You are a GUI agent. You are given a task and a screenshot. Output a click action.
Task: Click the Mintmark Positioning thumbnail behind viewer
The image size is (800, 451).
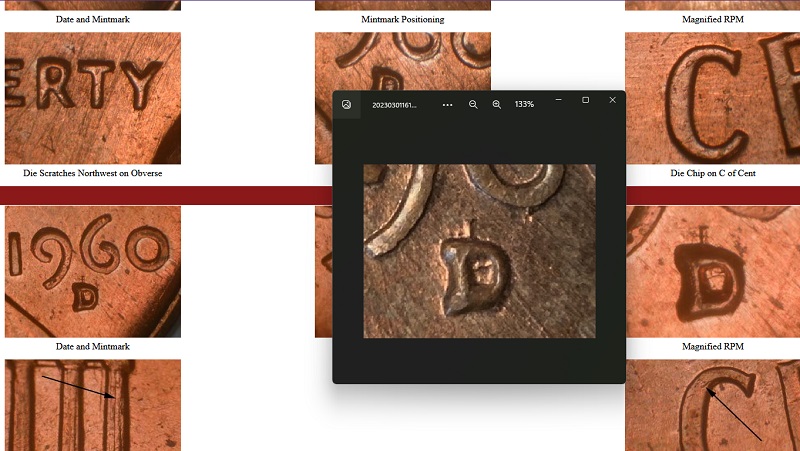pos(403,61)
